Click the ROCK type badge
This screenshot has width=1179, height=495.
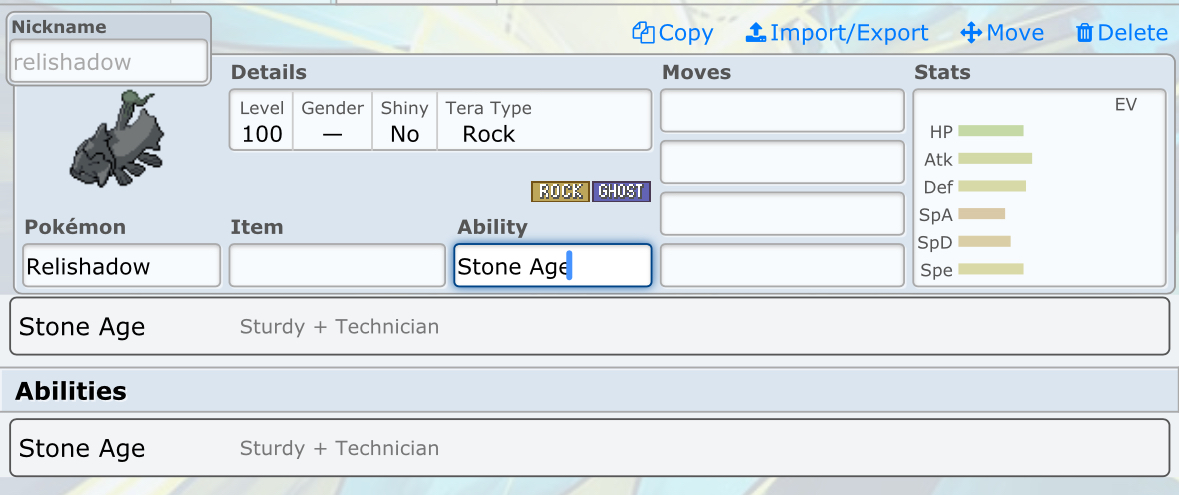coord(560,191)
